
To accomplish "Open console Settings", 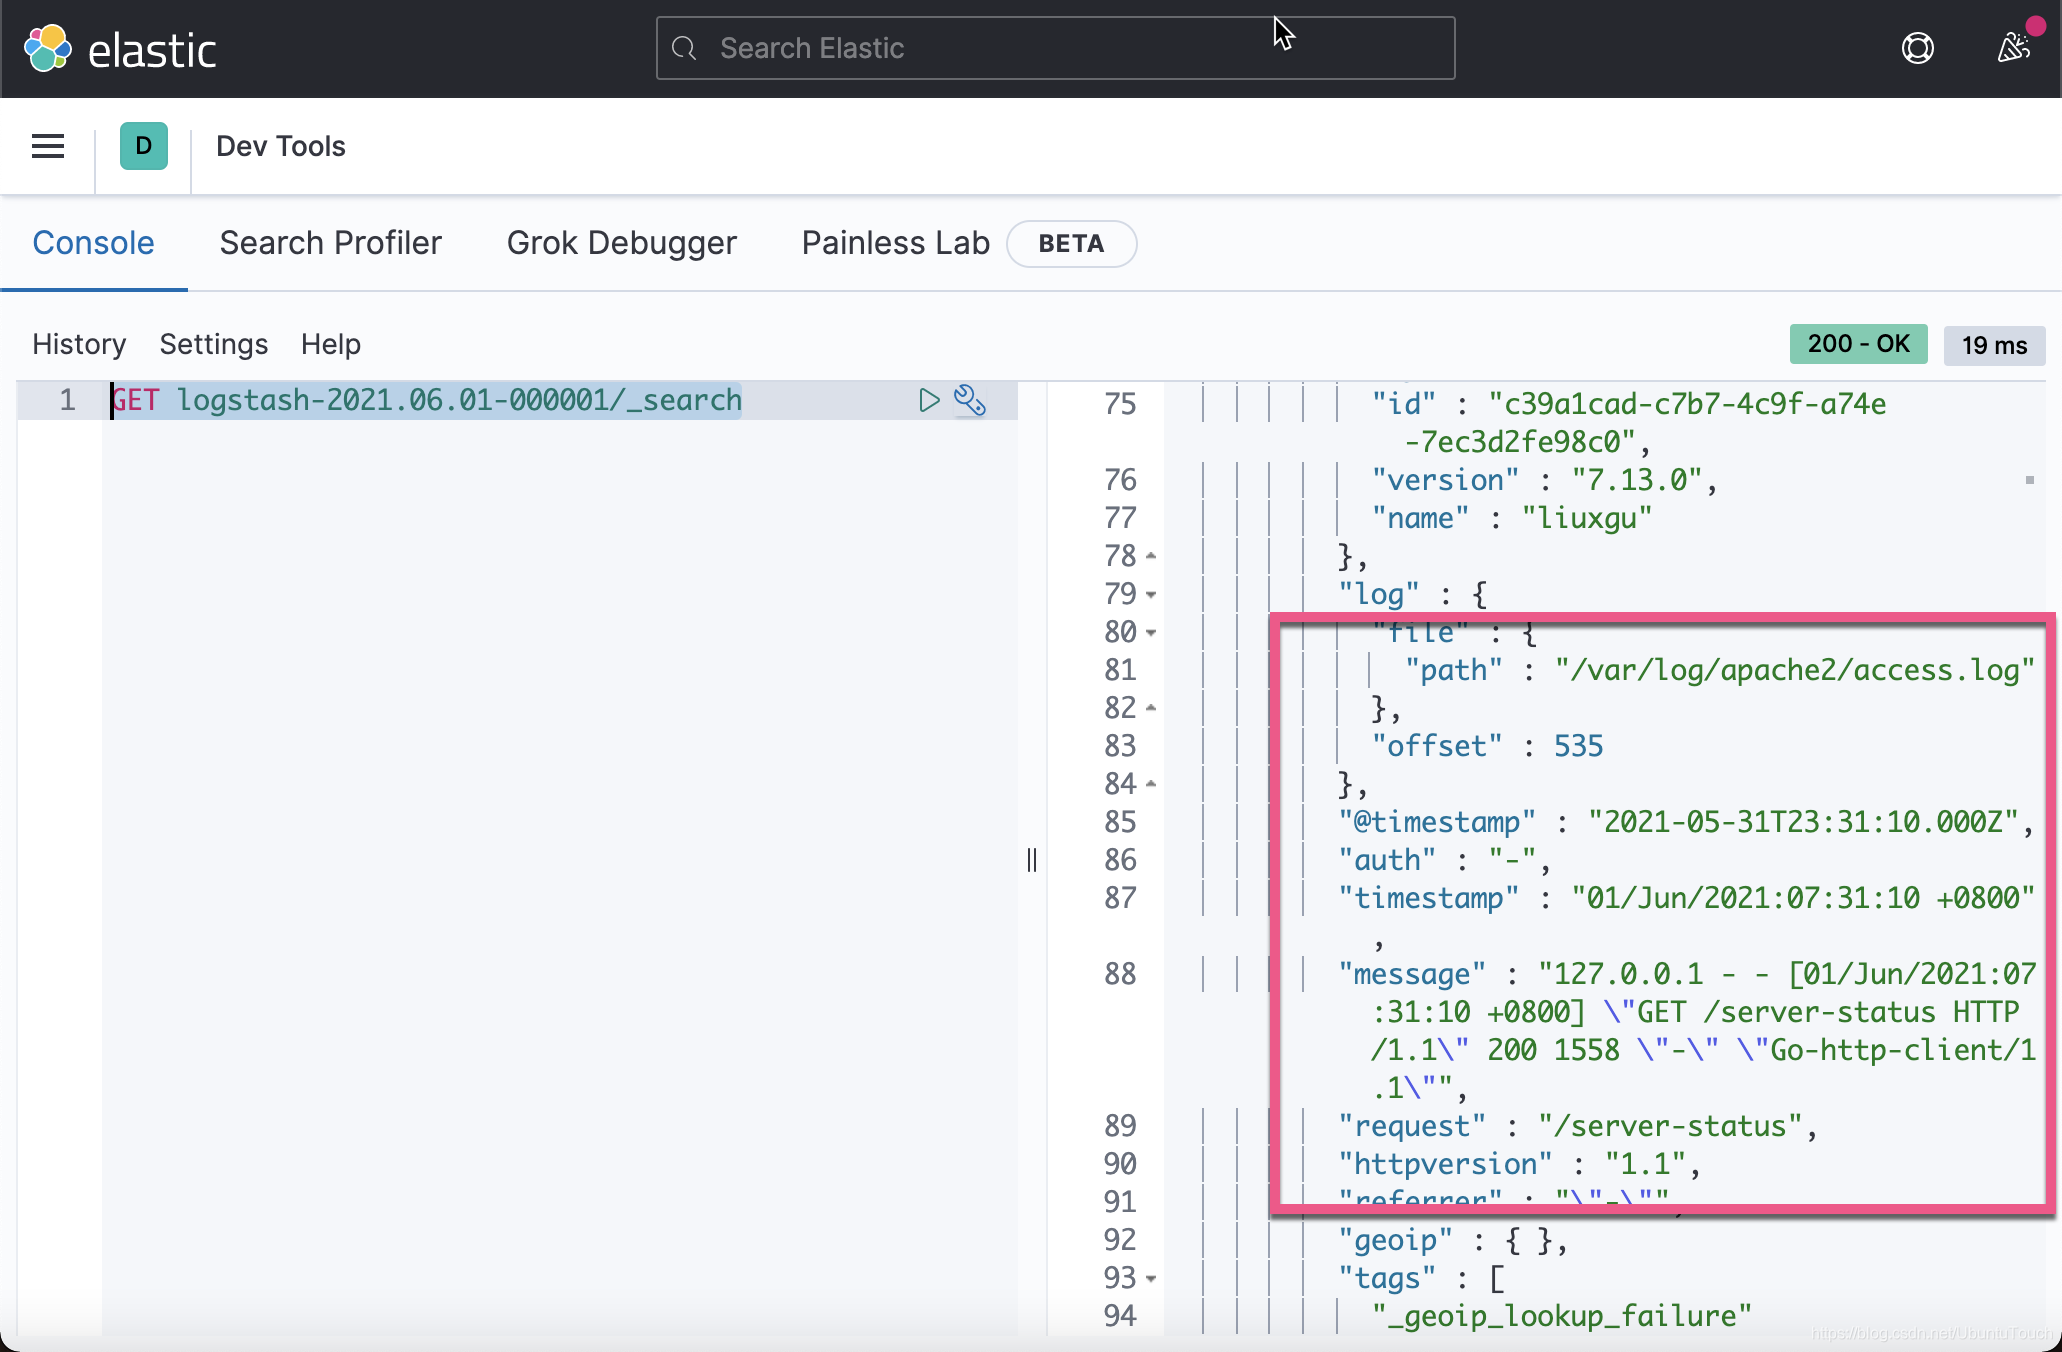I will 214,344.
